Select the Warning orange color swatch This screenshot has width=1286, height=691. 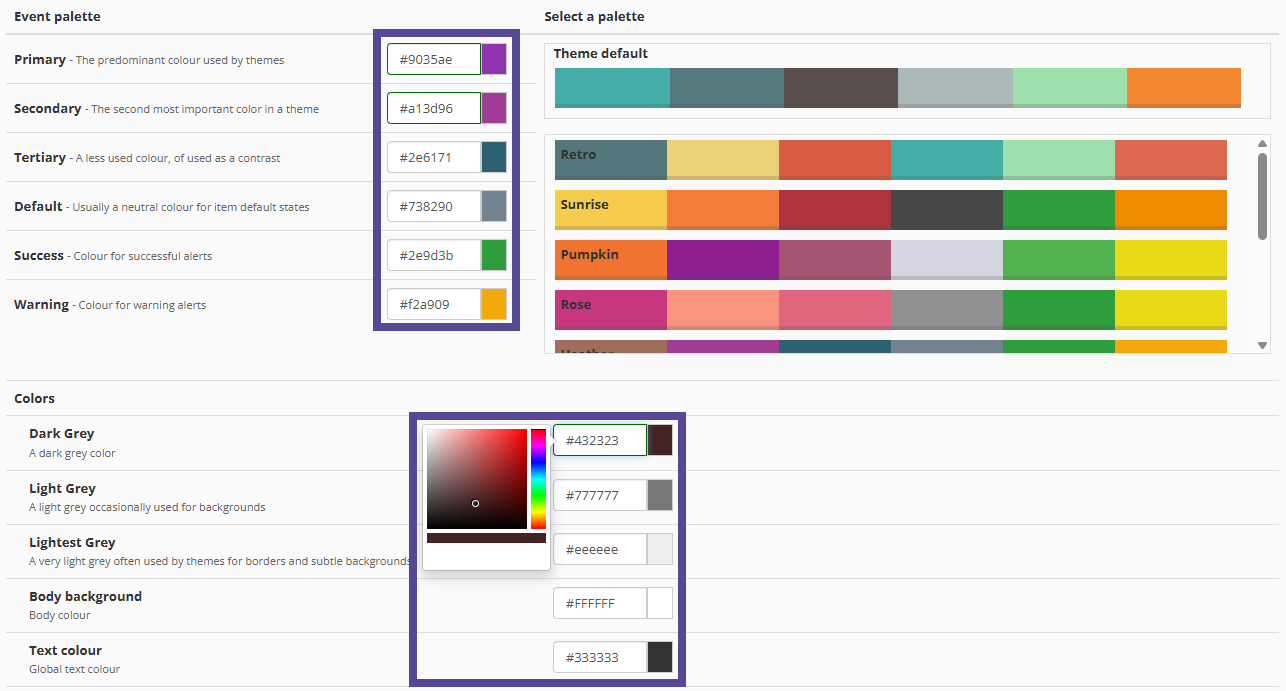point(495,303)
